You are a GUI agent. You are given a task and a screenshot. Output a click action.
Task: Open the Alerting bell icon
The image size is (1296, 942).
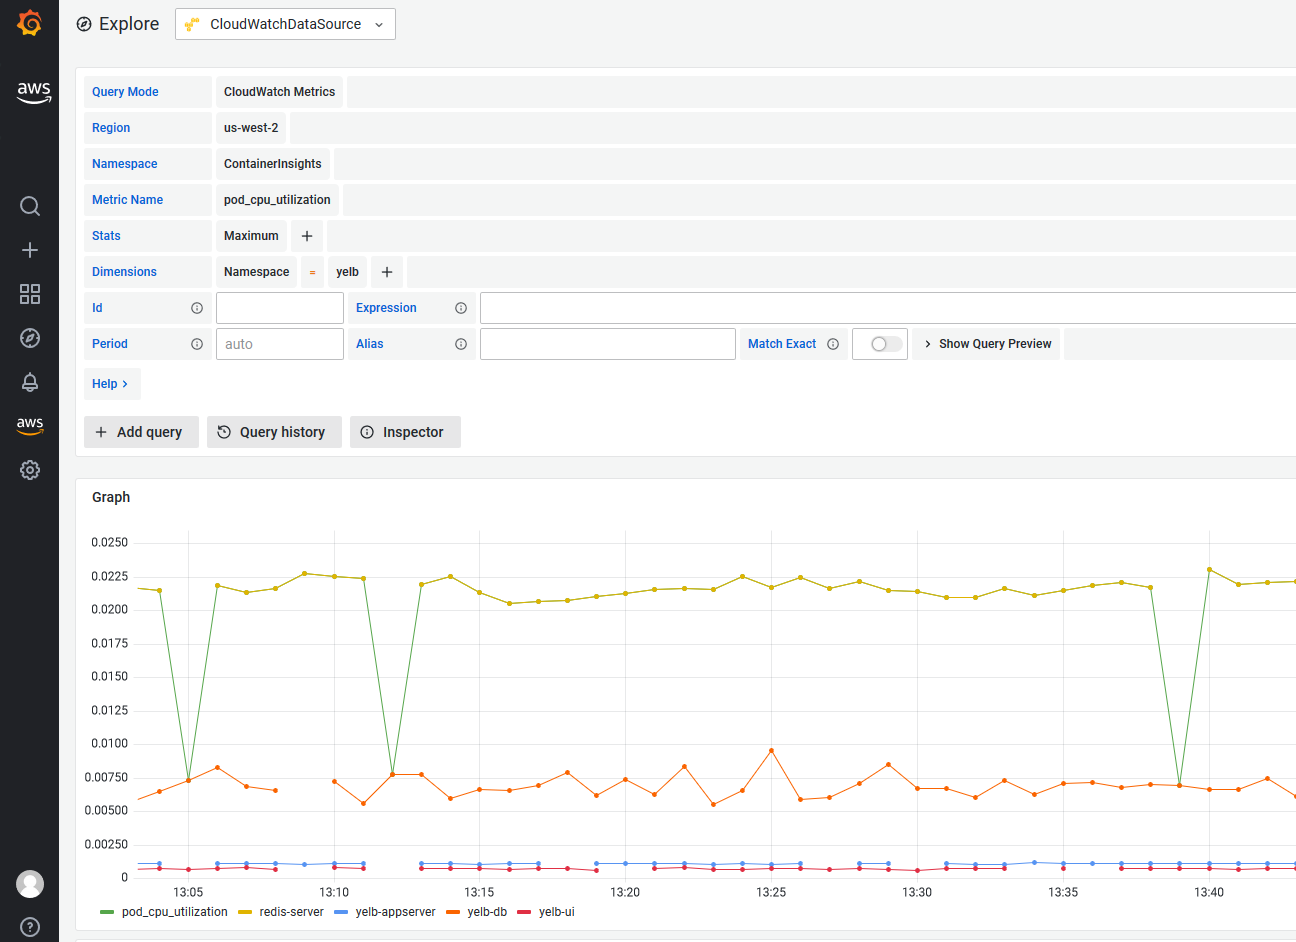tap(30, 382)
